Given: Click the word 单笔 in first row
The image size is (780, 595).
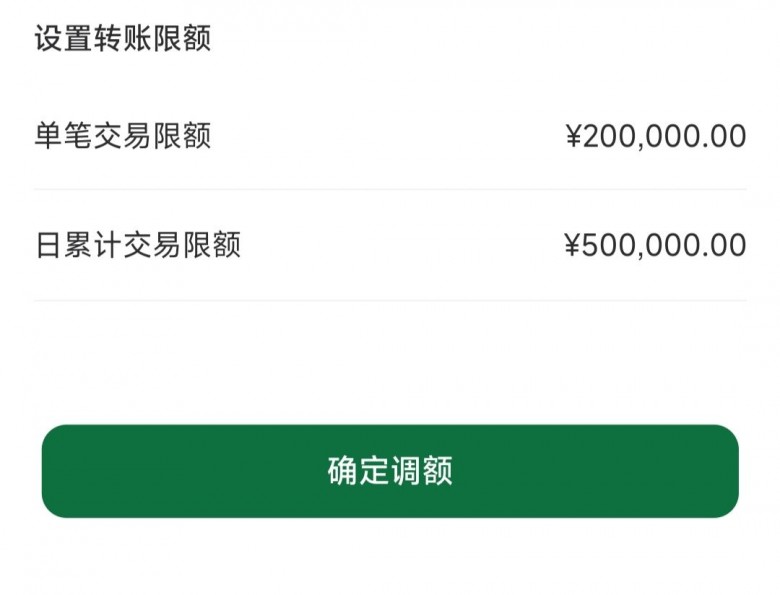Looking at the screenshot, I should tap(63, 136).
